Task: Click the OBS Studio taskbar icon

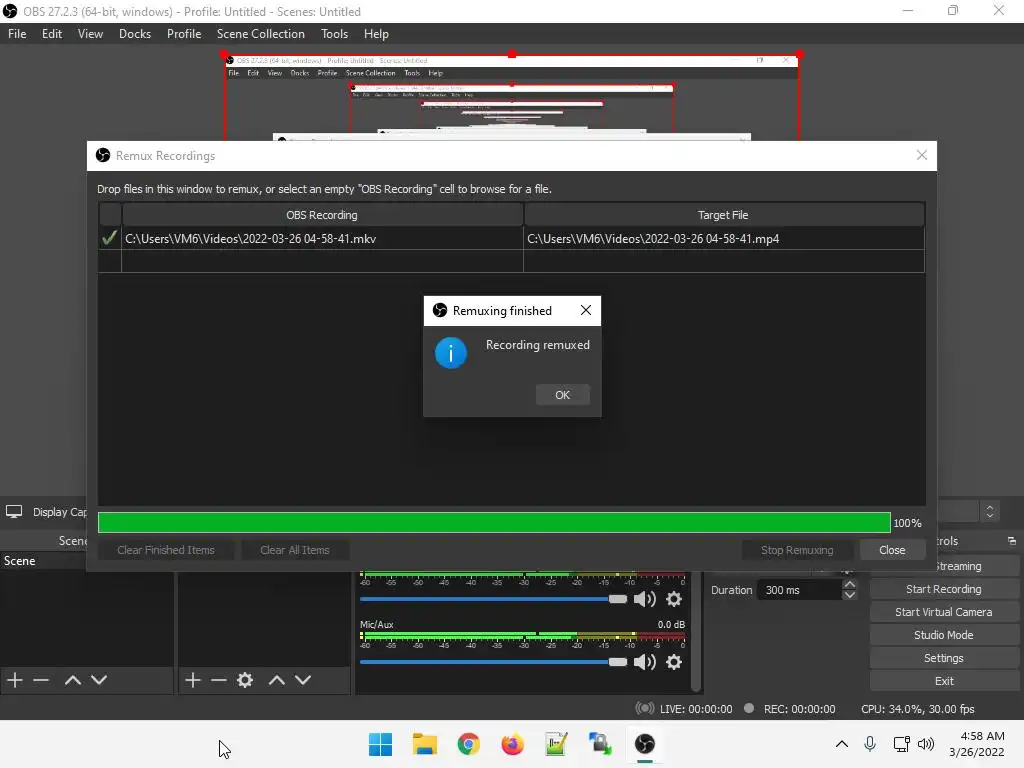Action: click(x=645, y=744)
